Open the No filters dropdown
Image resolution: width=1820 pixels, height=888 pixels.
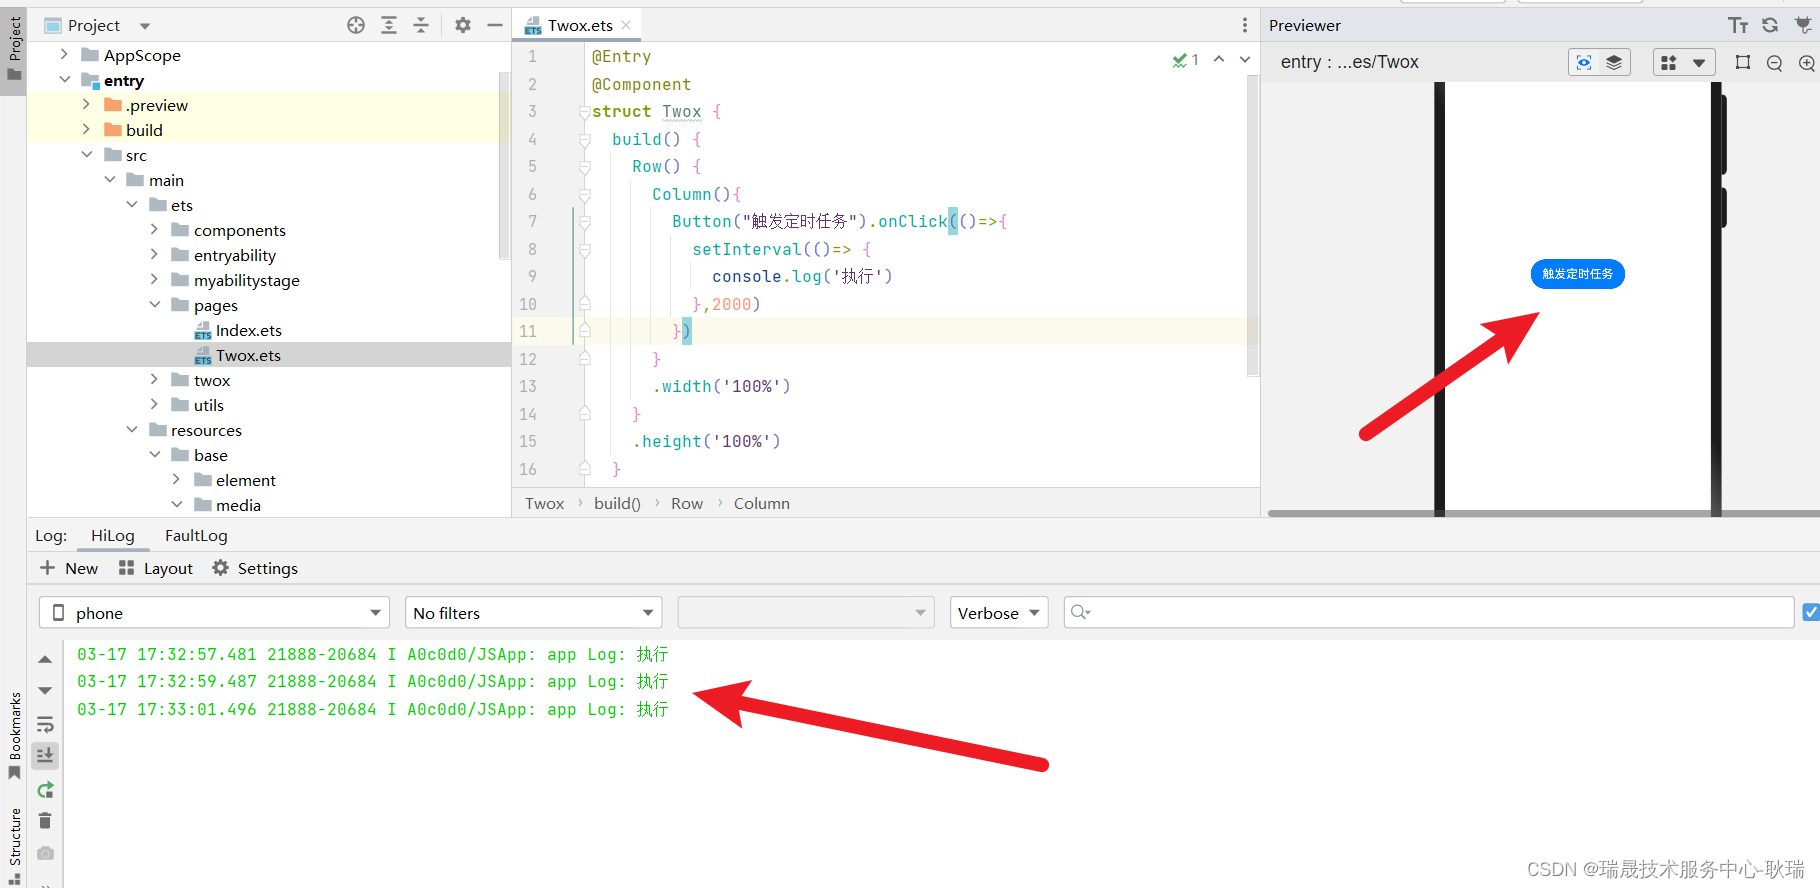click(533, 613)
